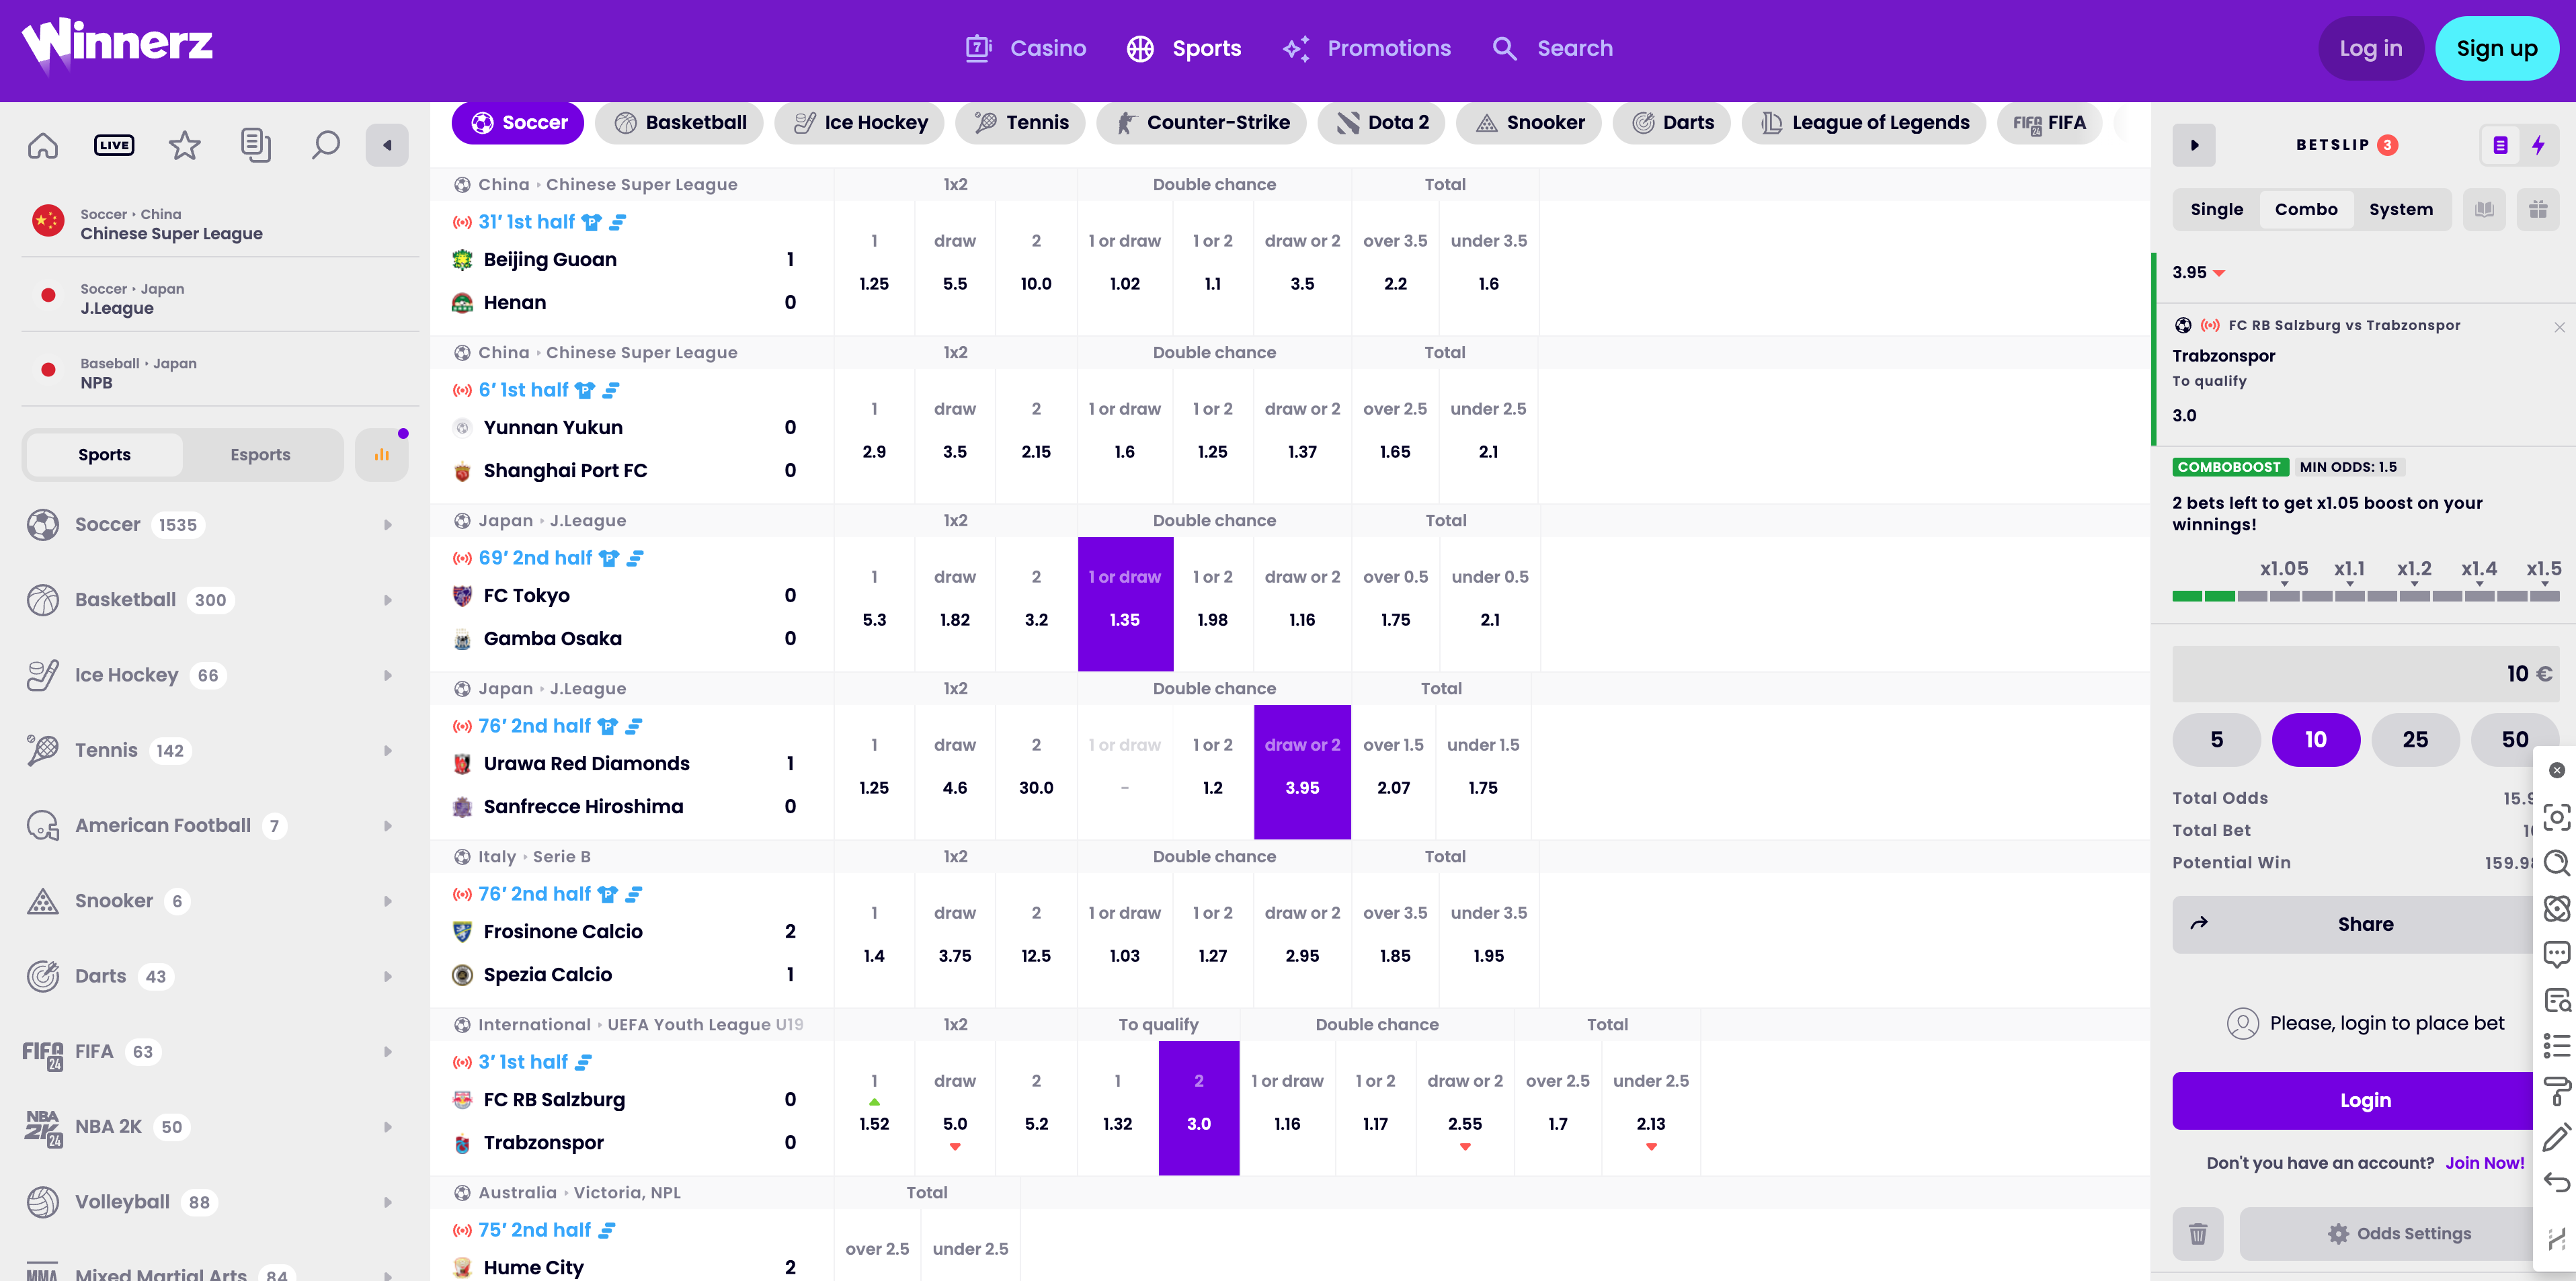Toggle FC Tokyo '1 or draw' 1.35 odds

(x=1125, y=604)
